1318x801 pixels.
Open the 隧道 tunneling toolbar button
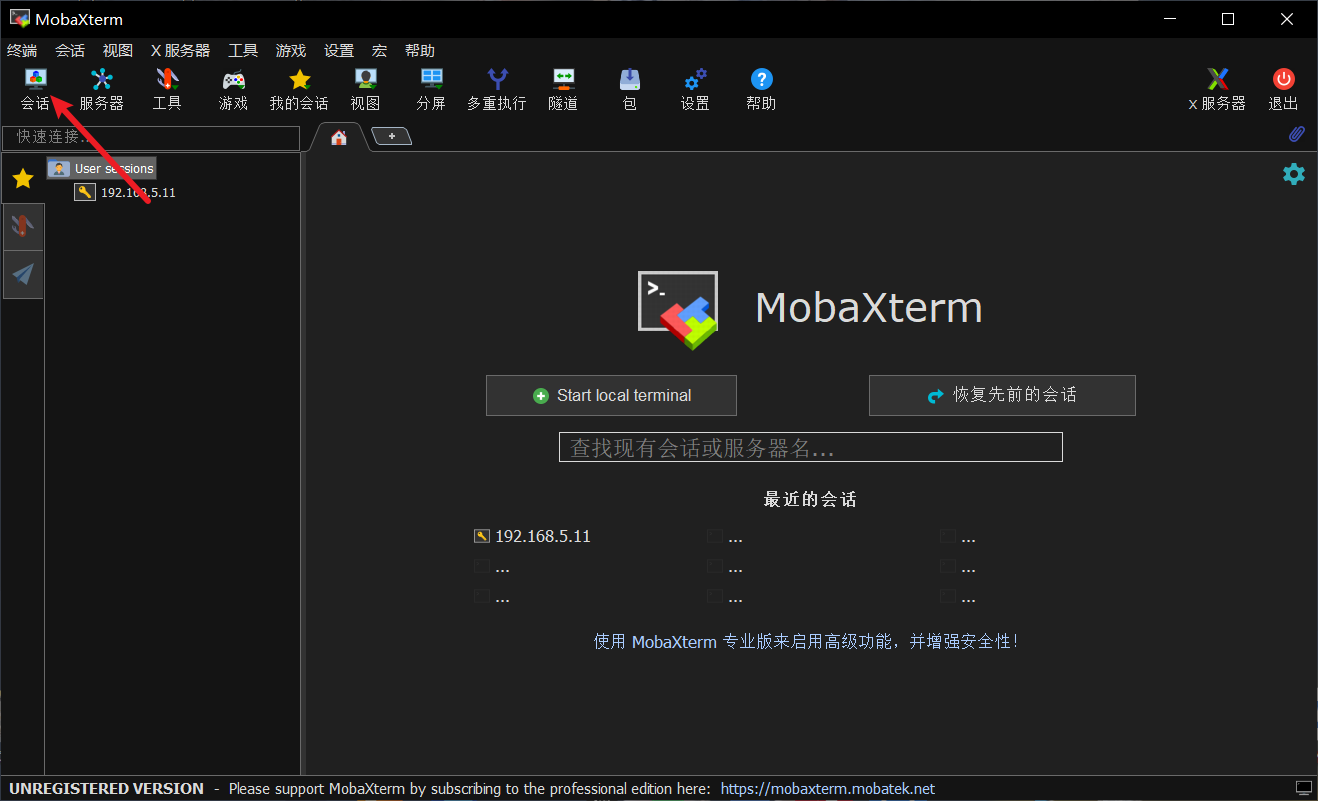[563, 89]
